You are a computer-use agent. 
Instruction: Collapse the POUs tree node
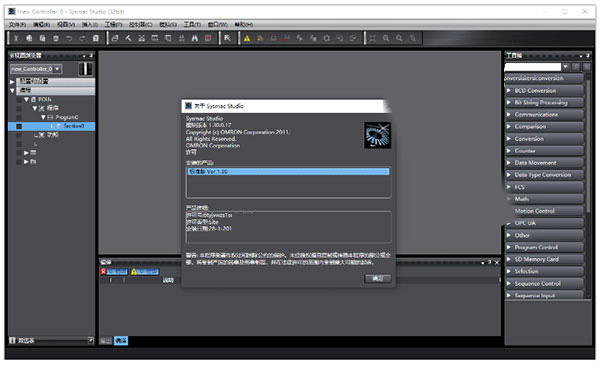click(x=26, y=99)
